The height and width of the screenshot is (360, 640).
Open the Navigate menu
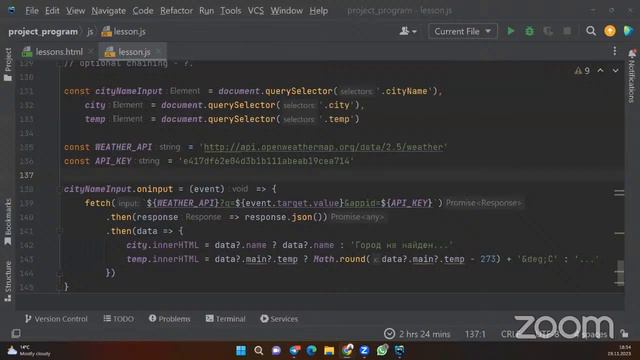pyautogui.click(x=109, y=11)
